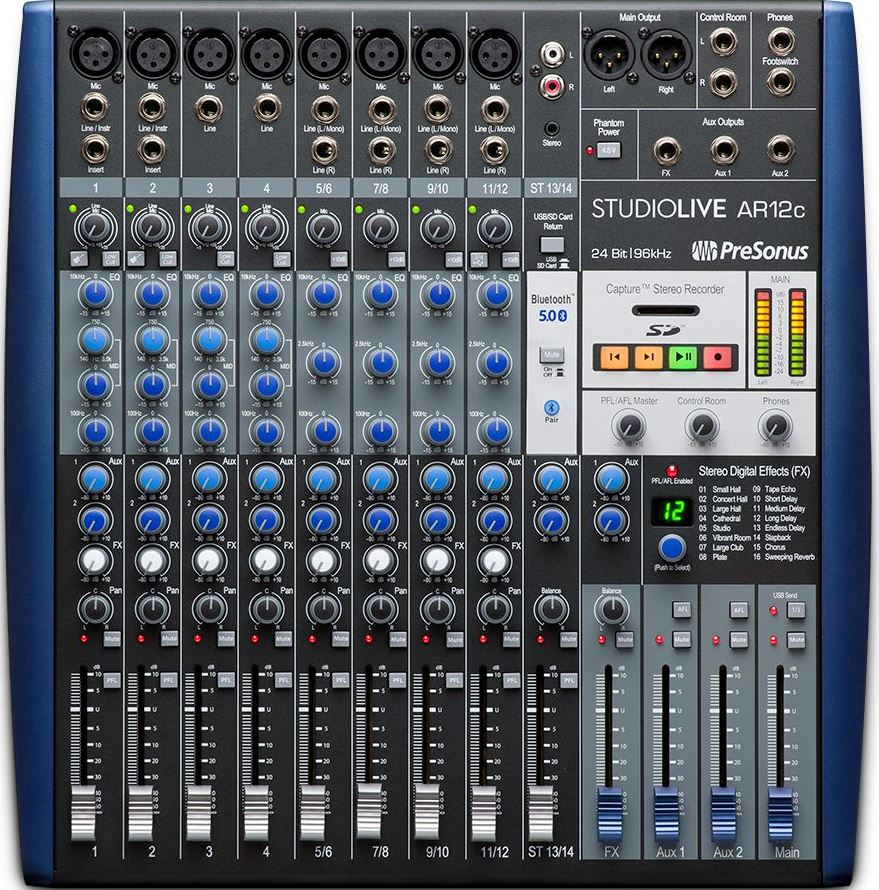Mute the ST 13/14 channel

(x=569, y=639)
